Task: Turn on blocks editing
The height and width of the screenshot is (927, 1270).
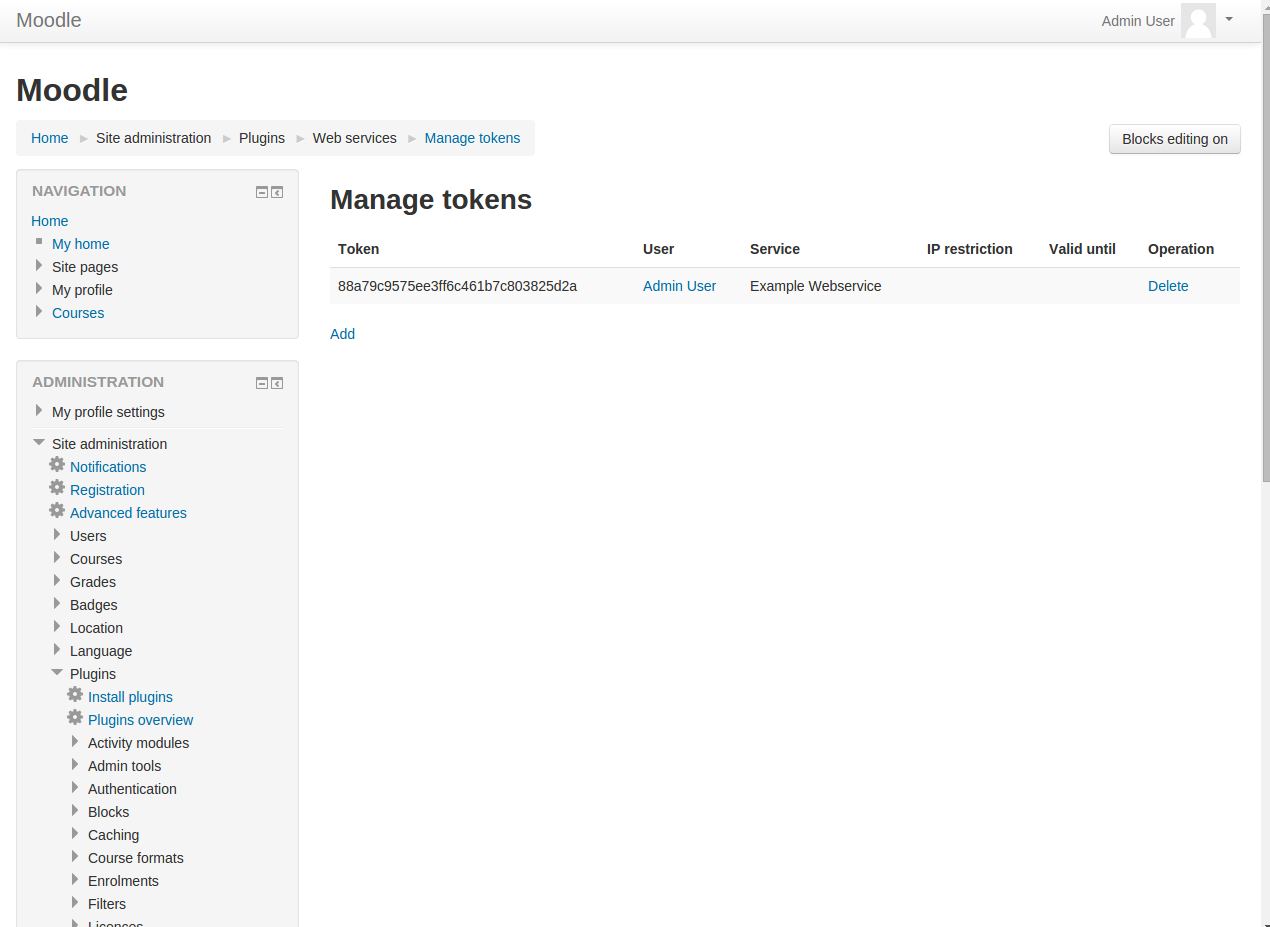Action: point(1174,139)
